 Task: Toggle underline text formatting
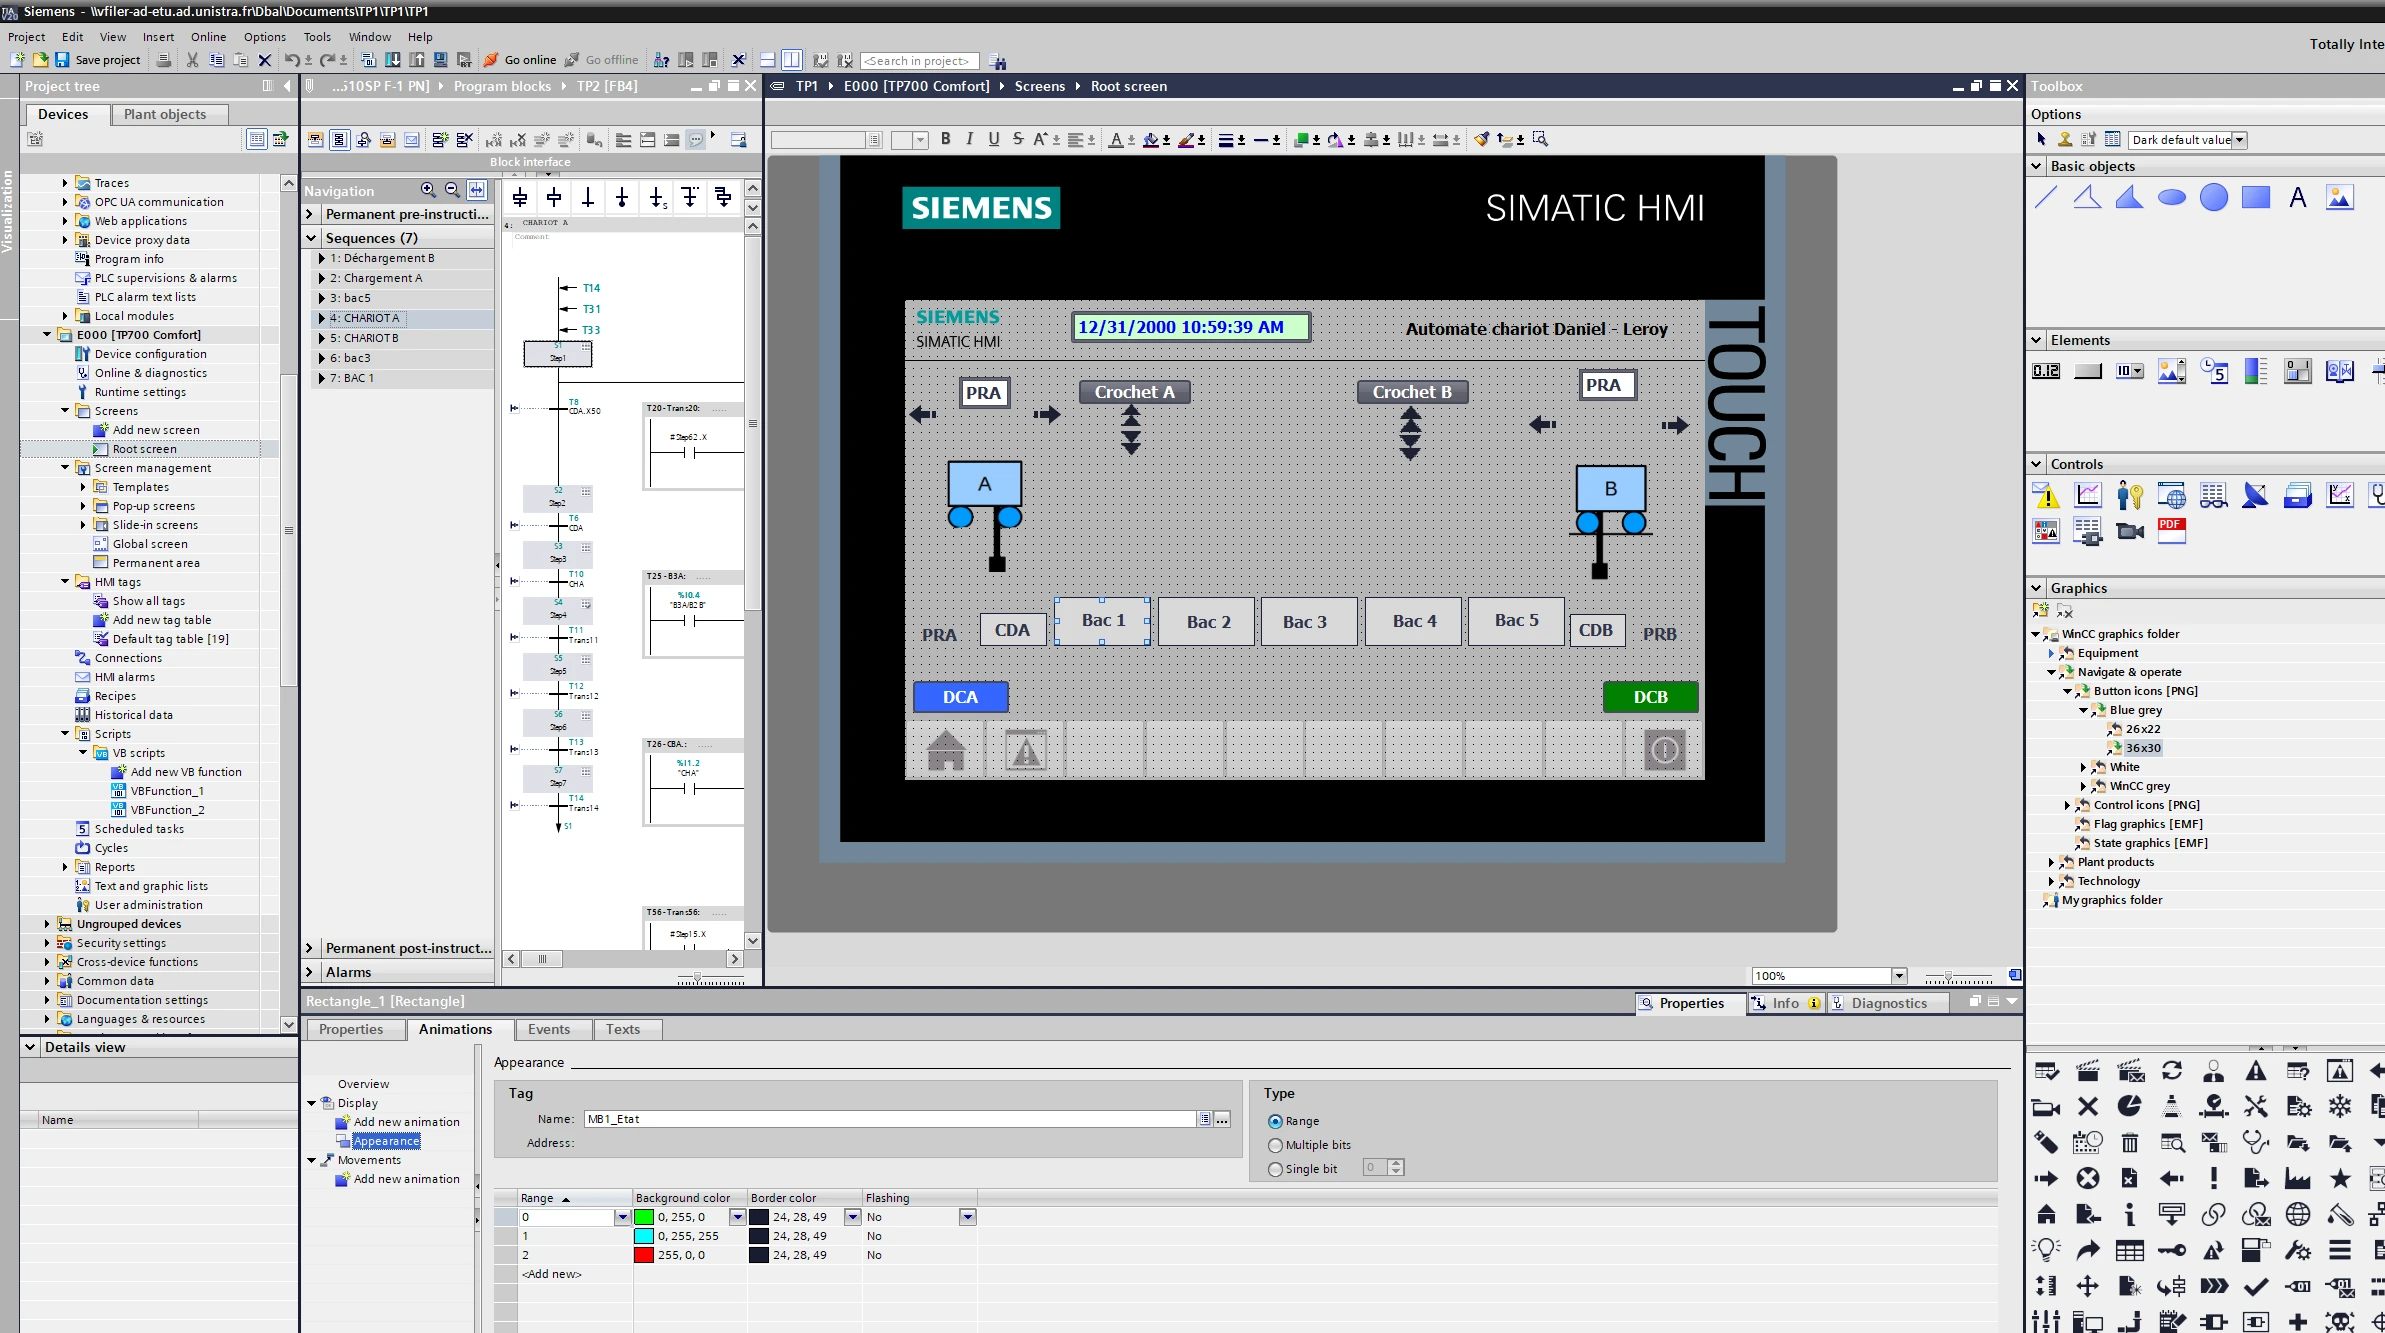coord(993,139)
